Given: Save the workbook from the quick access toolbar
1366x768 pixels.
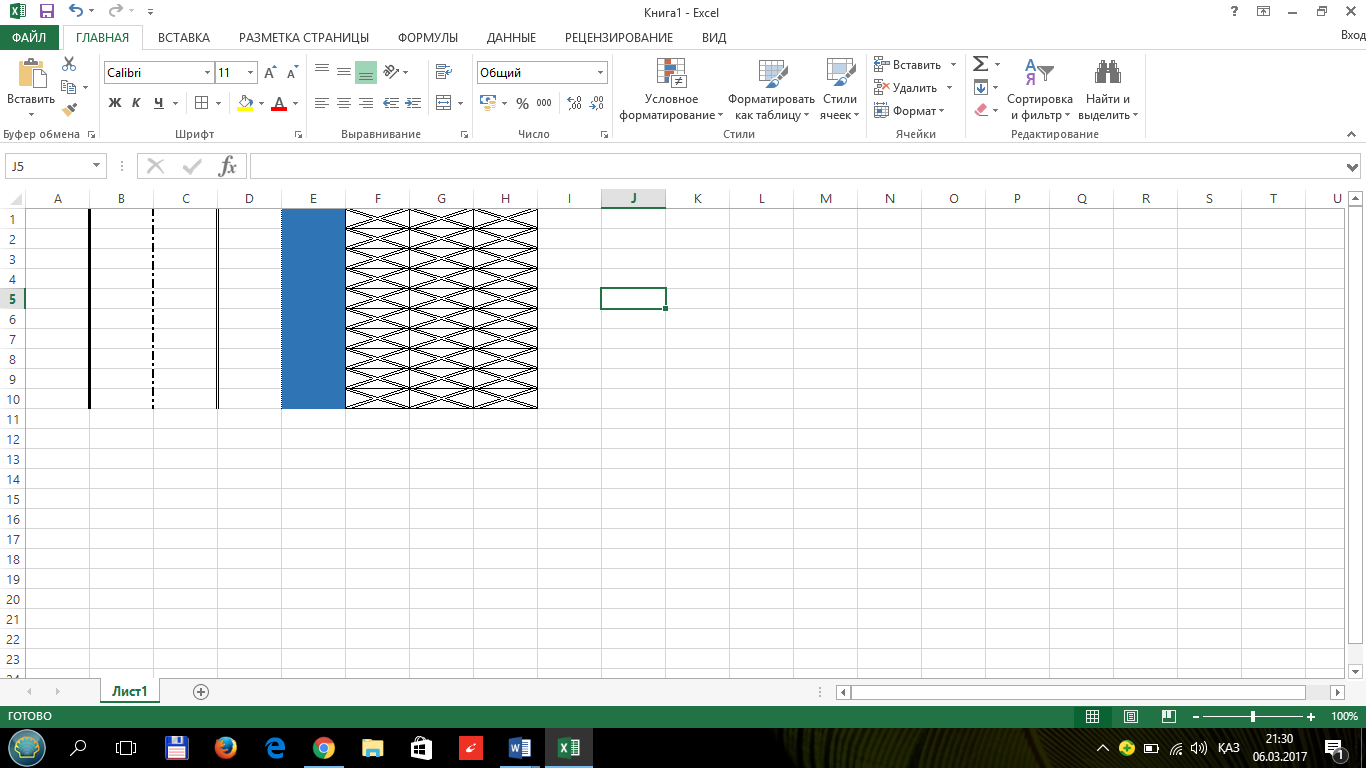Looking at the screenshot, I should click(x=47, y=12).
